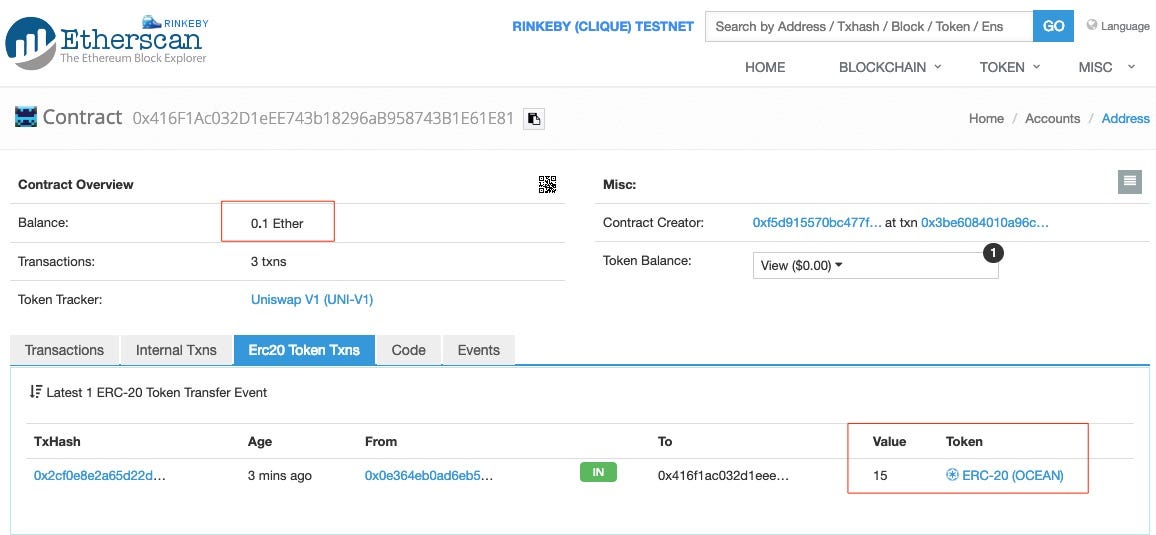Viewport: 1156px width, 535px height.
Task: Click the Accounts breadcrumb link
Action: coord(1052,119)
